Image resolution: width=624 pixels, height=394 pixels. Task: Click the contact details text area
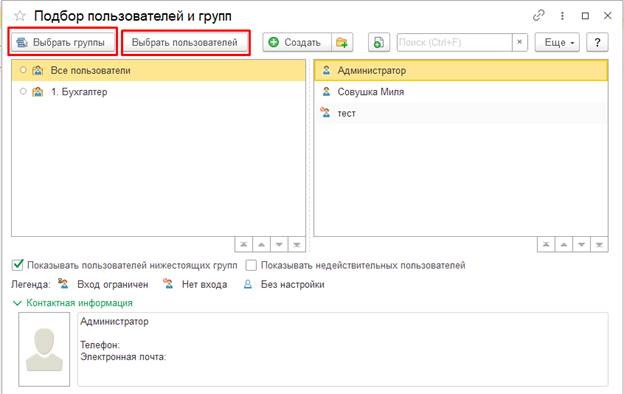343,349
